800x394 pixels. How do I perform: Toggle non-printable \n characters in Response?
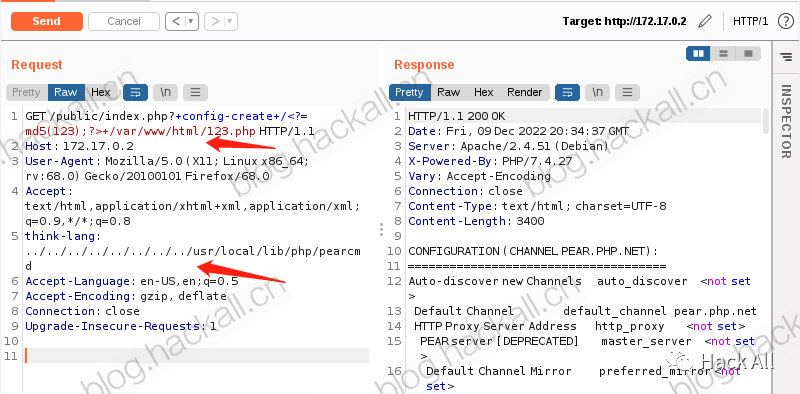pos(597,92)
